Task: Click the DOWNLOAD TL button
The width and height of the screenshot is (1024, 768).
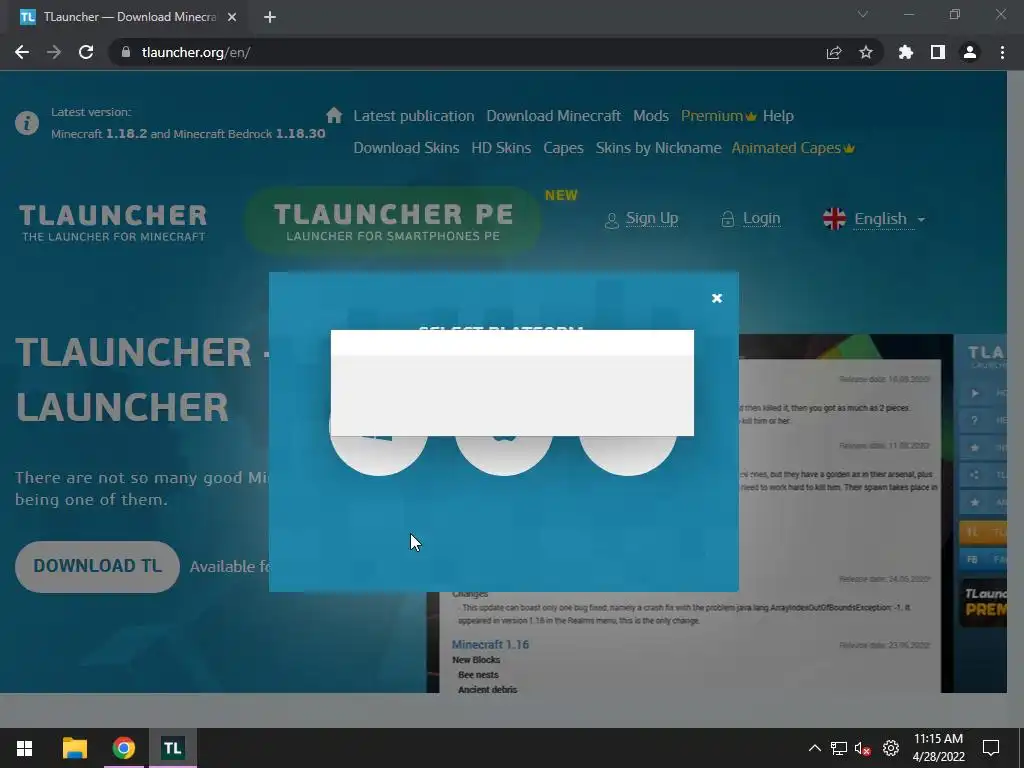Action: [x=97, y=566]
